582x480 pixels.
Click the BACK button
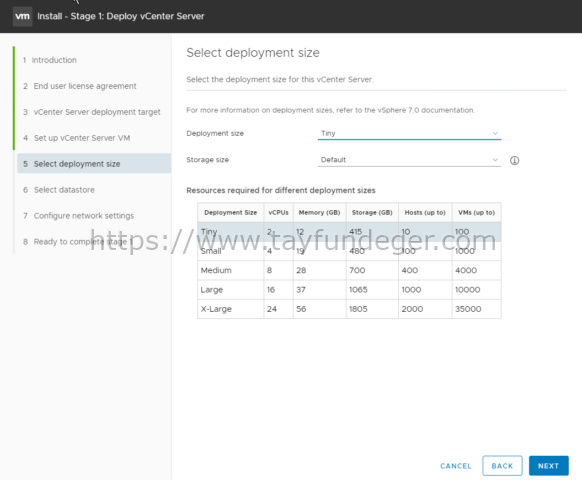502,466
